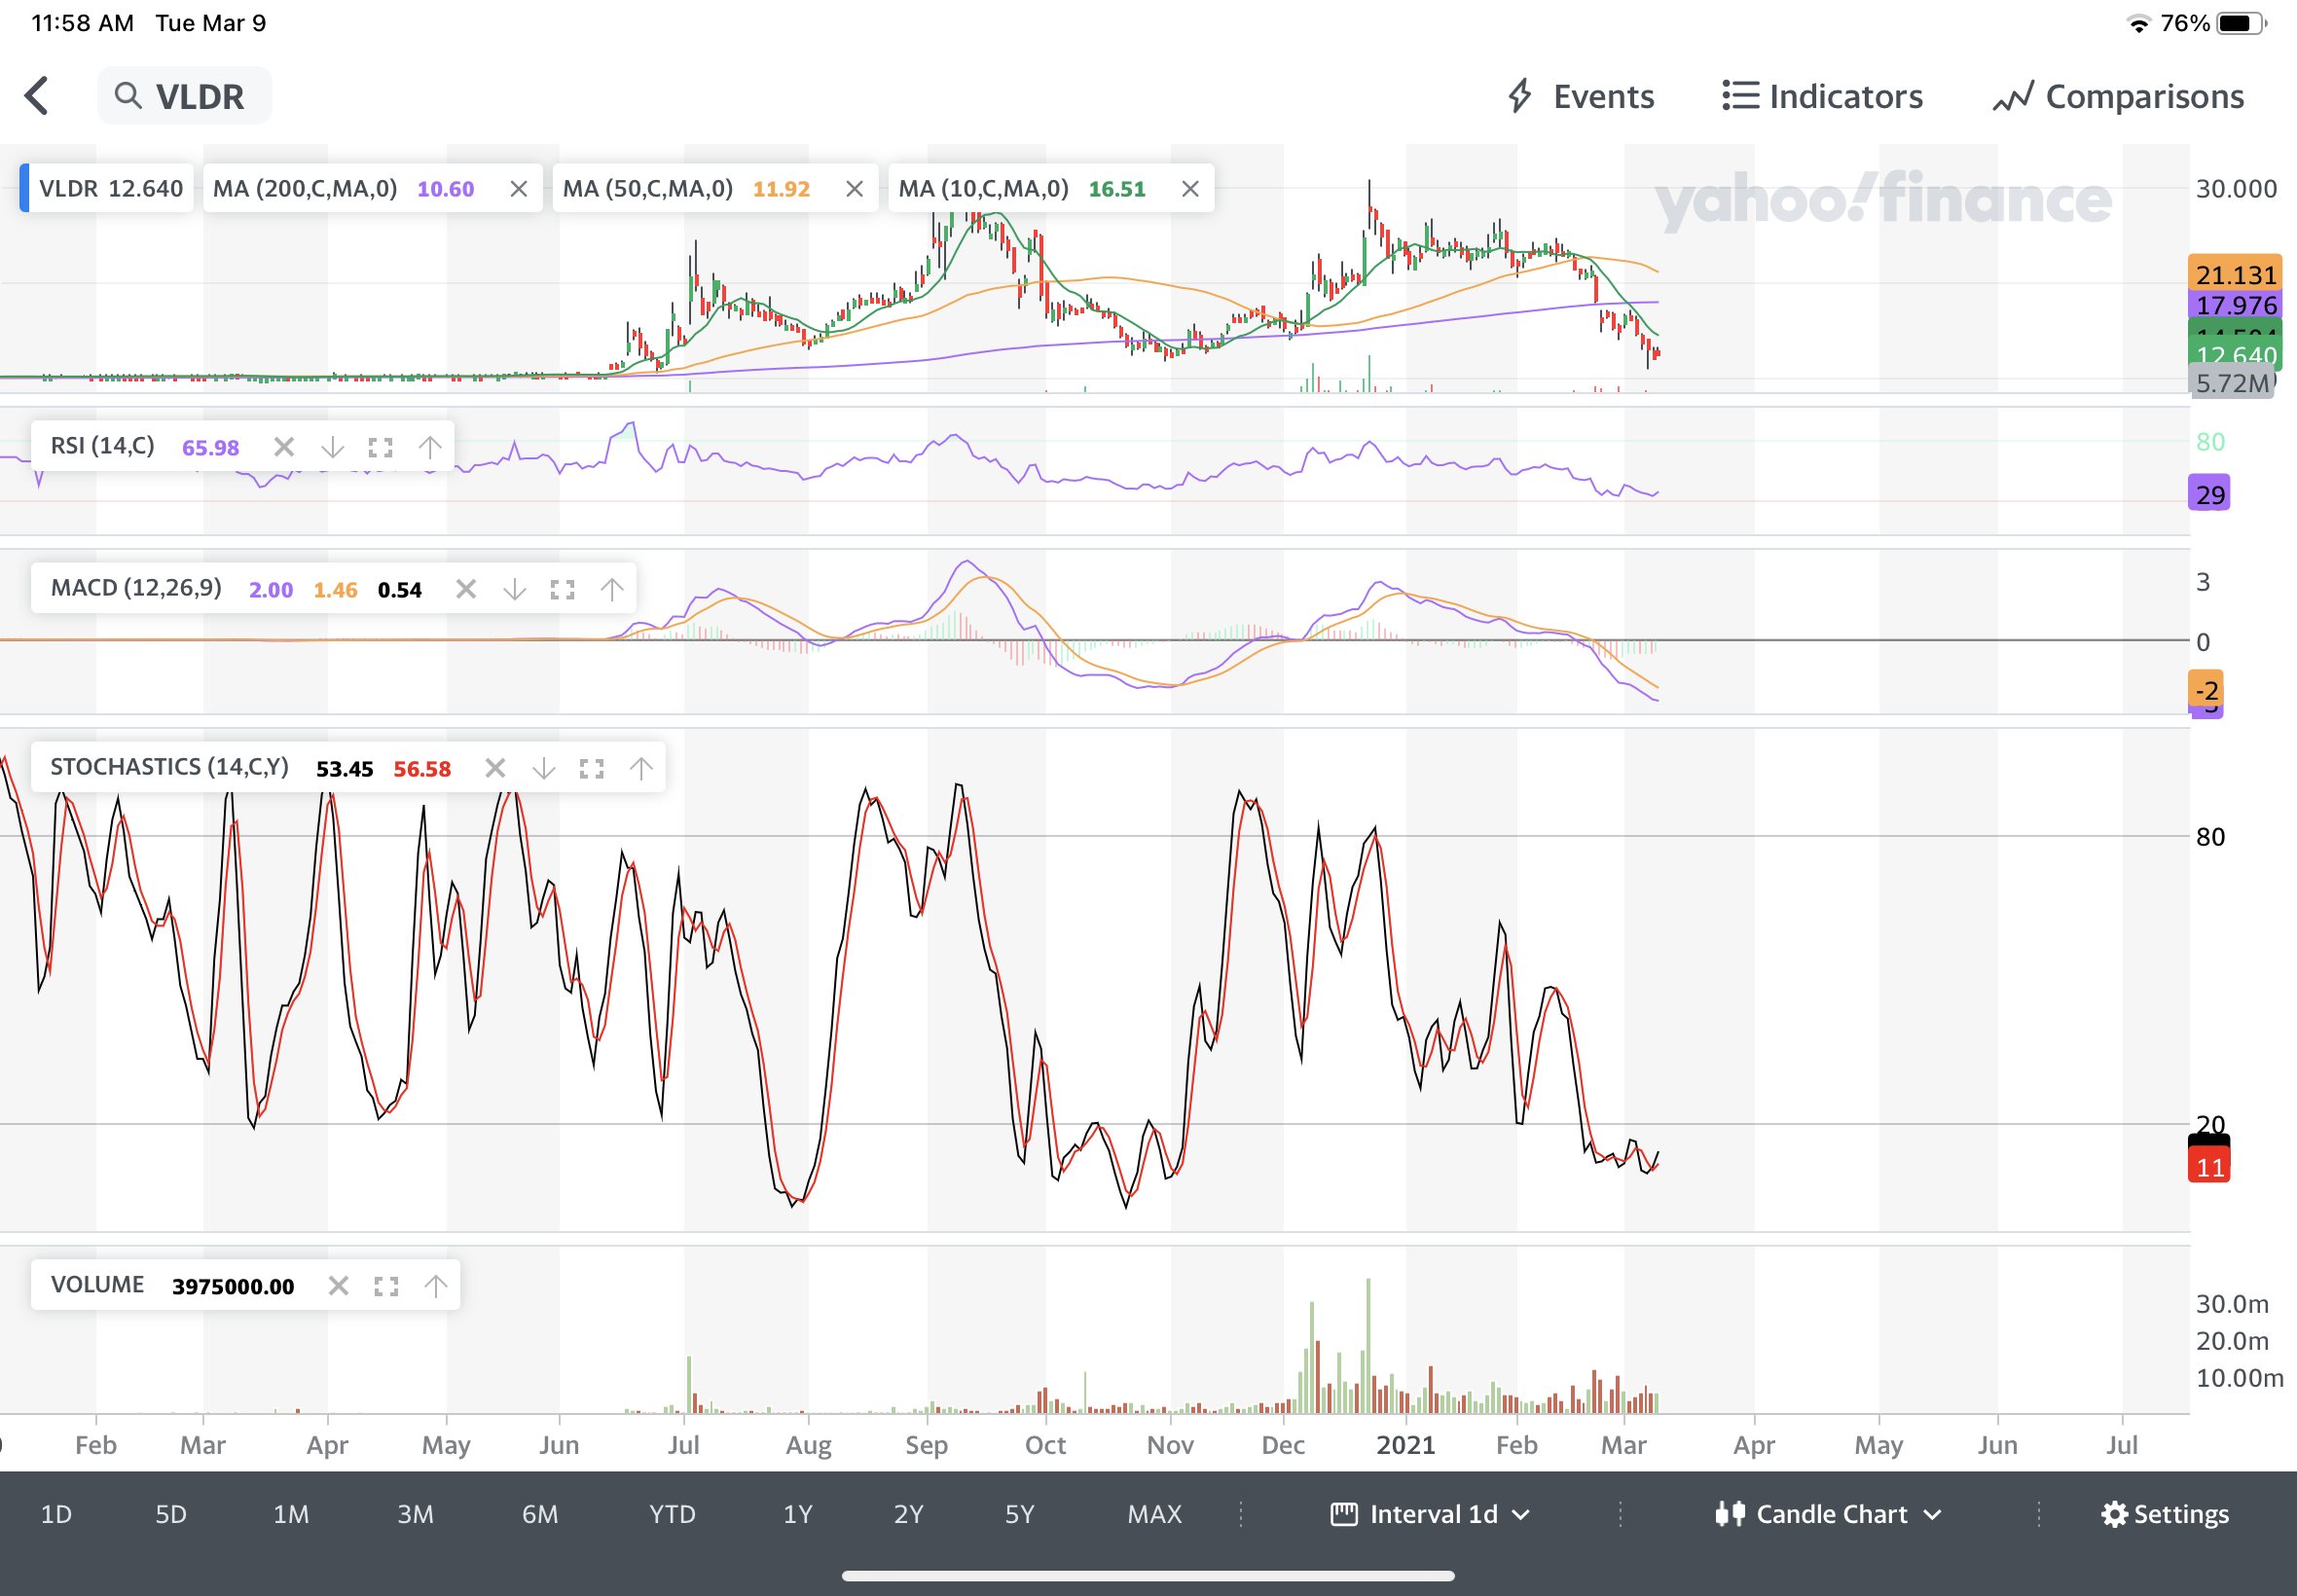Switch to the YTD range
Screen dimensions: 2297x1596
point(672,1514)
